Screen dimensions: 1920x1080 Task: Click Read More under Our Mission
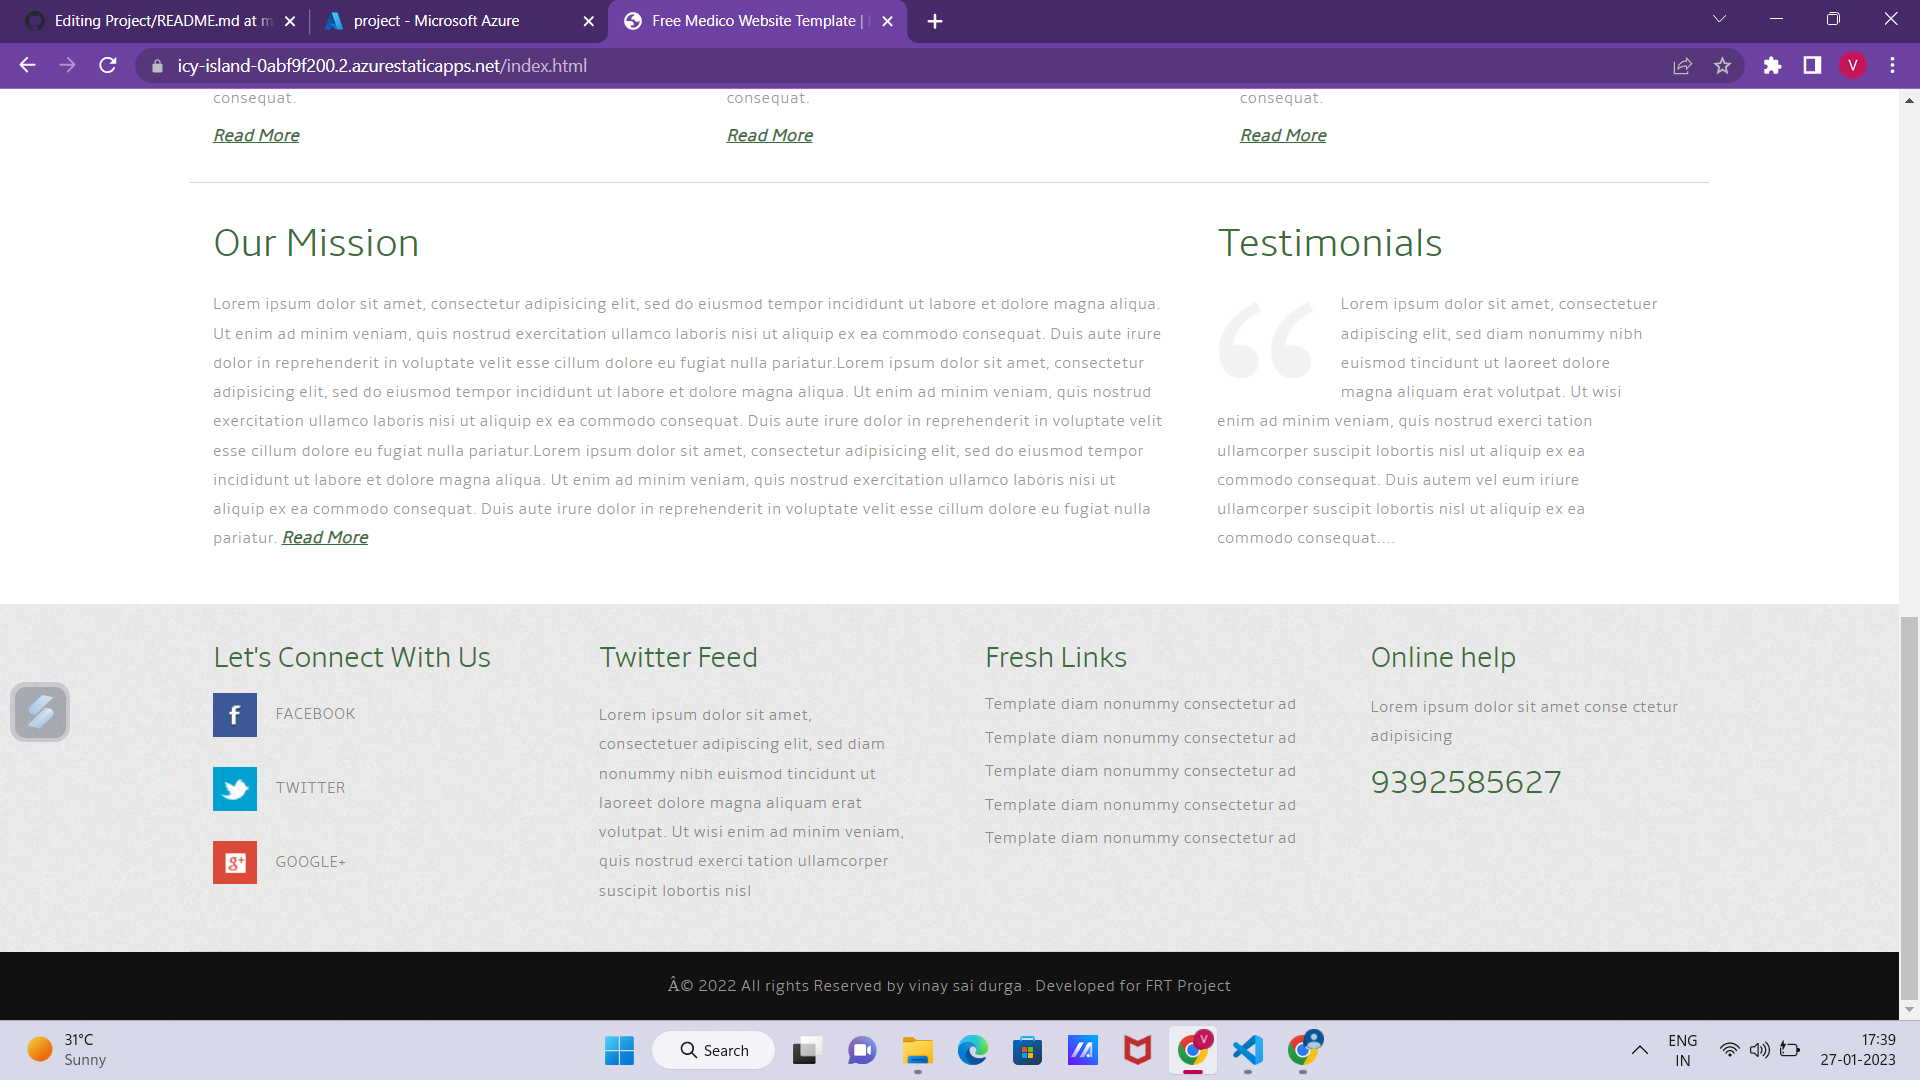tap(324, 537)
